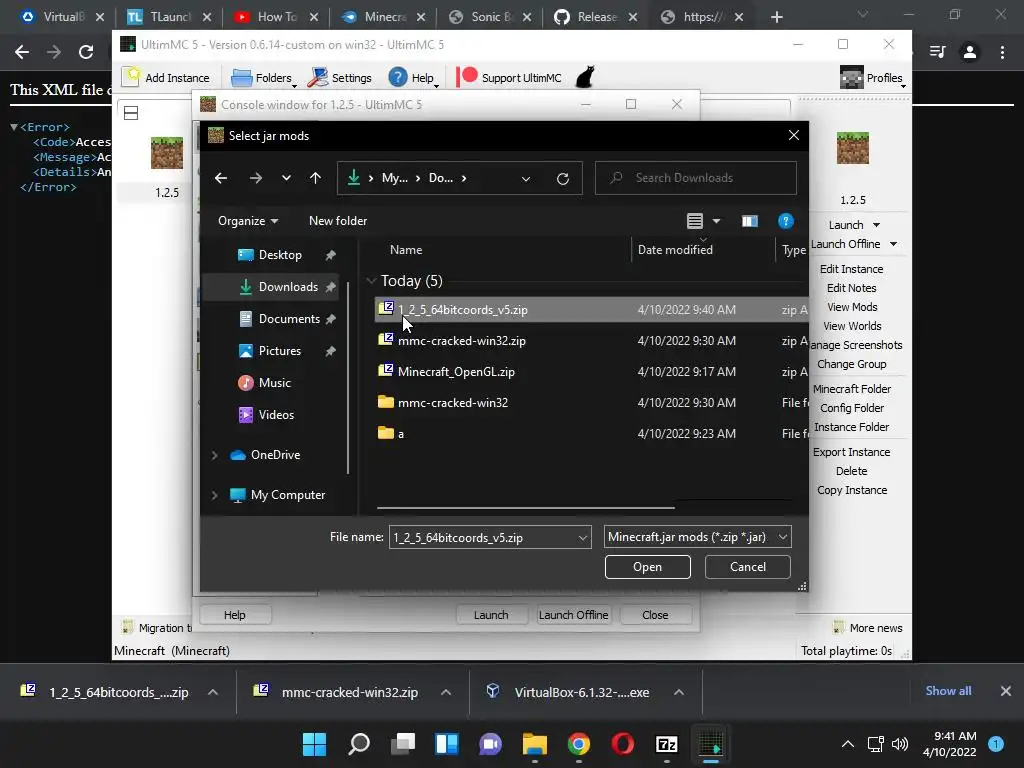Click More news in UltimMC
The width and height of the screenshot is (1024, 768).
[868, 628]
